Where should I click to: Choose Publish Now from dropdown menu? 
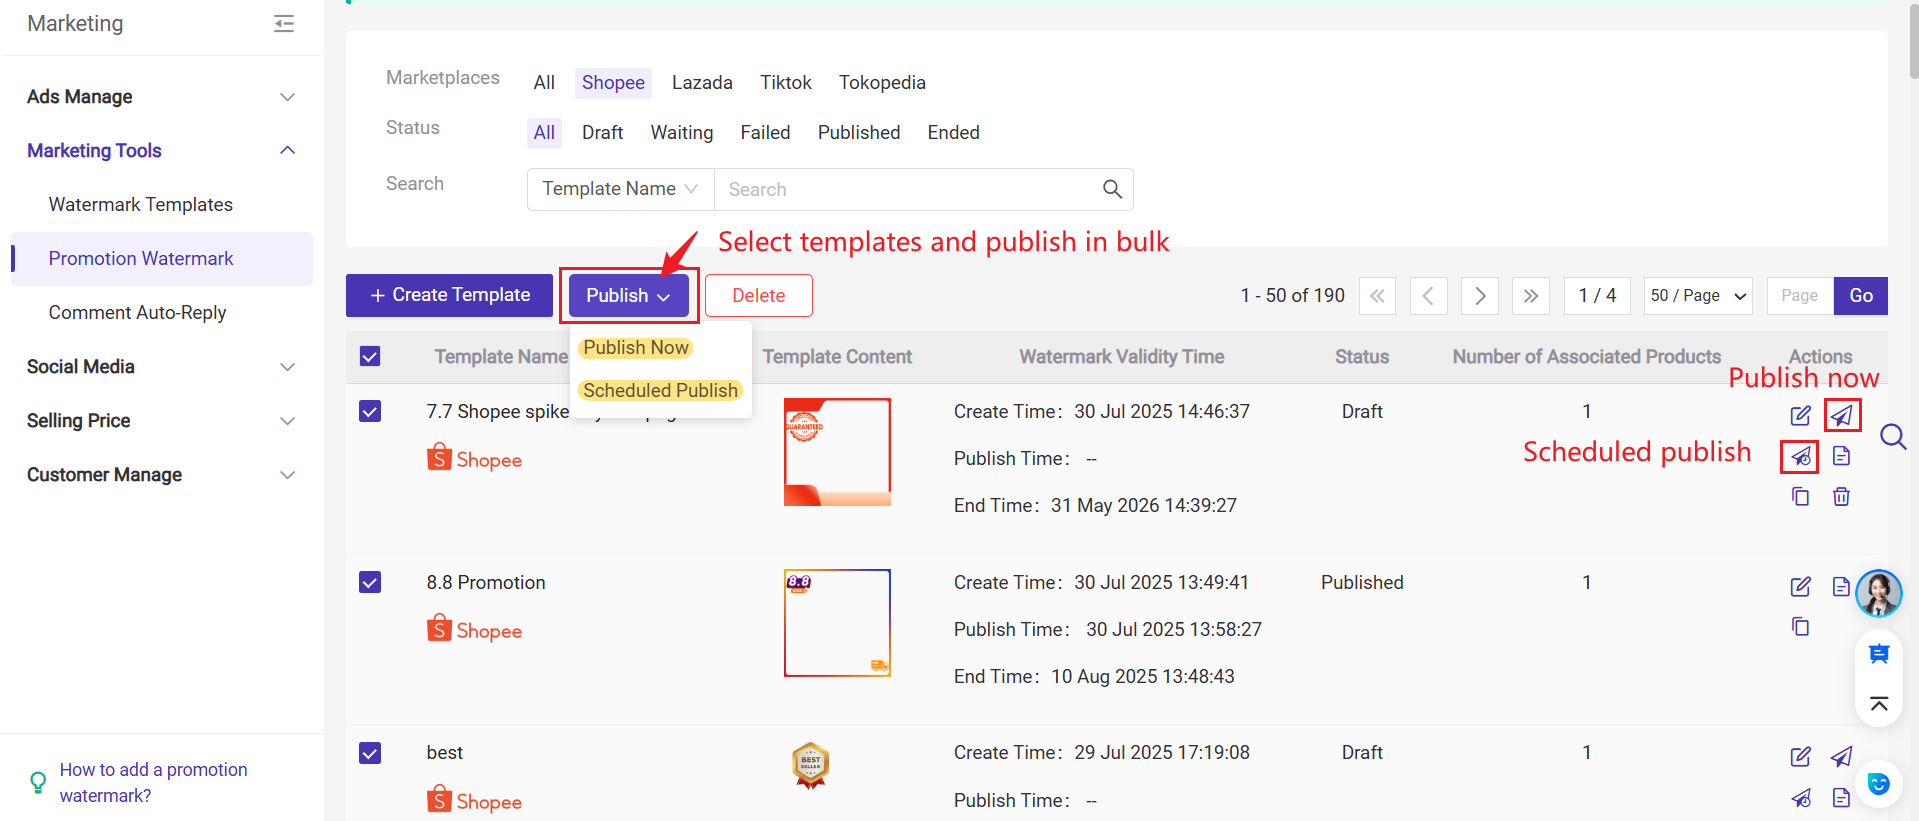636,348
